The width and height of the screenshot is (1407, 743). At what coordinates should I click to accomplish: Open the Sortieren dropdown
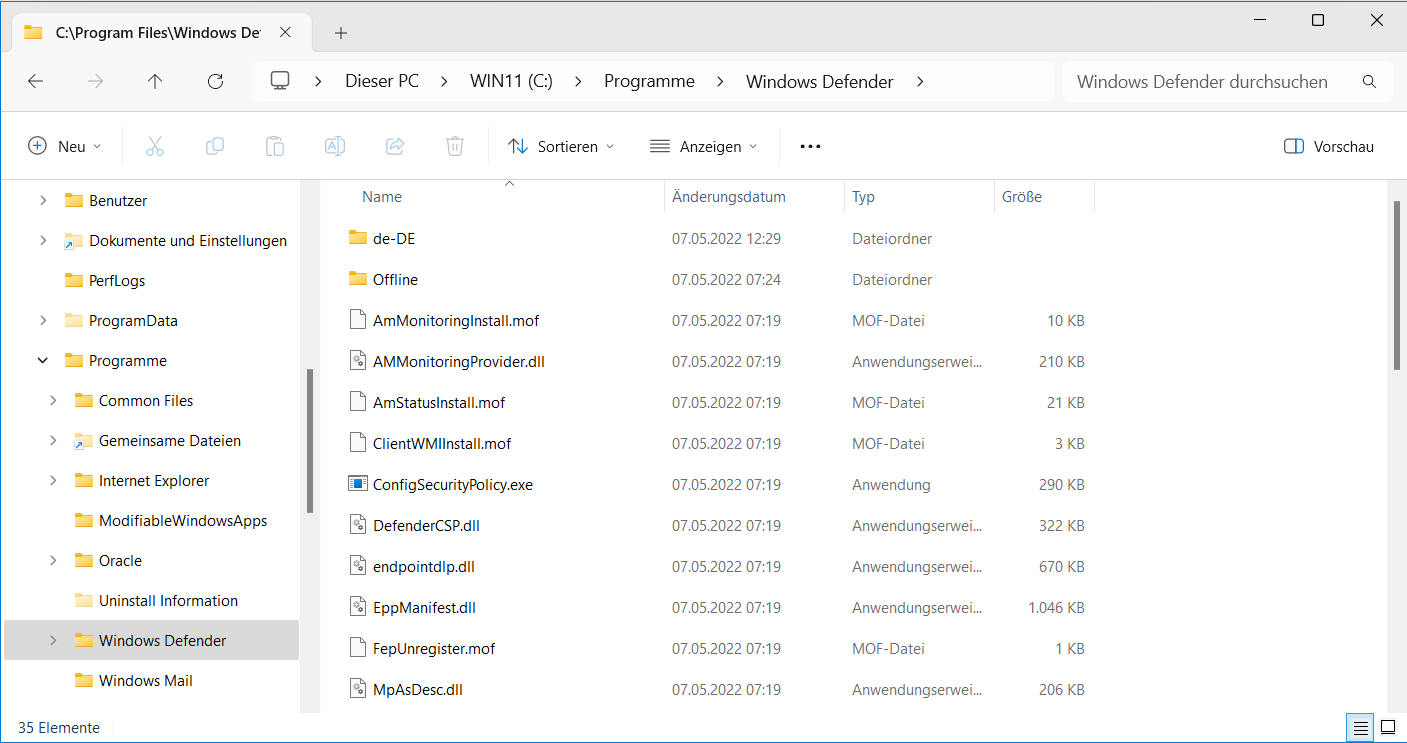point(561,147)
